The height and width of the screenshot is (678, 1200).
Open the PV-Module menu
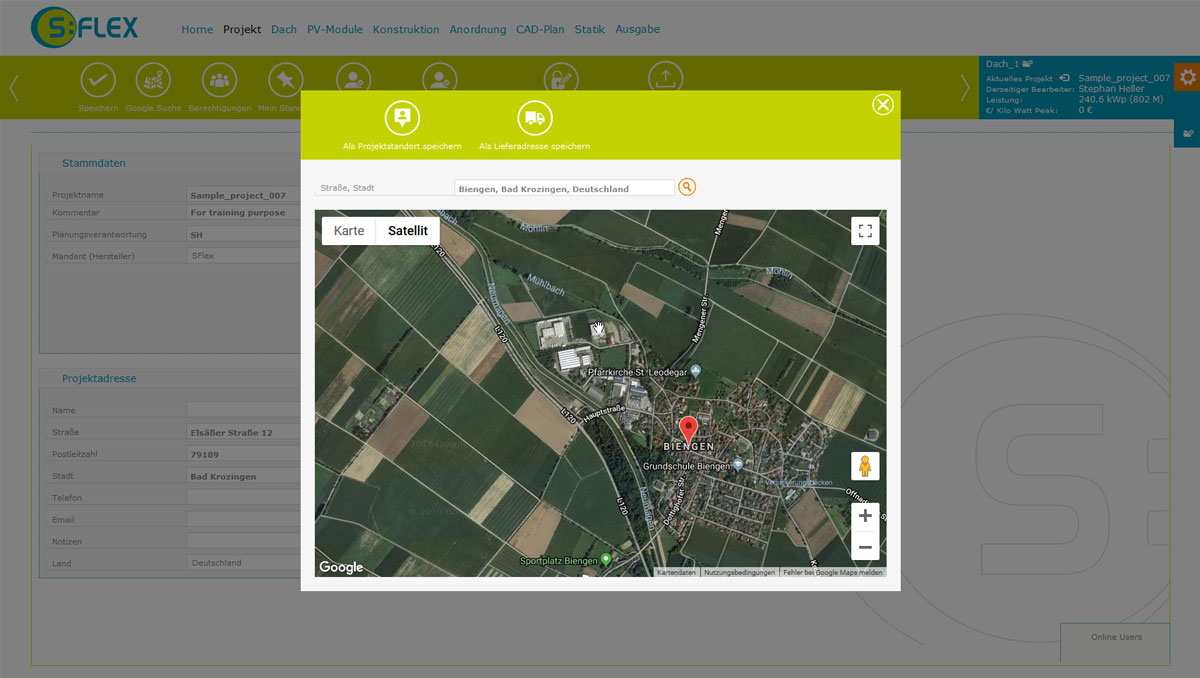click(x=334, y=30)
